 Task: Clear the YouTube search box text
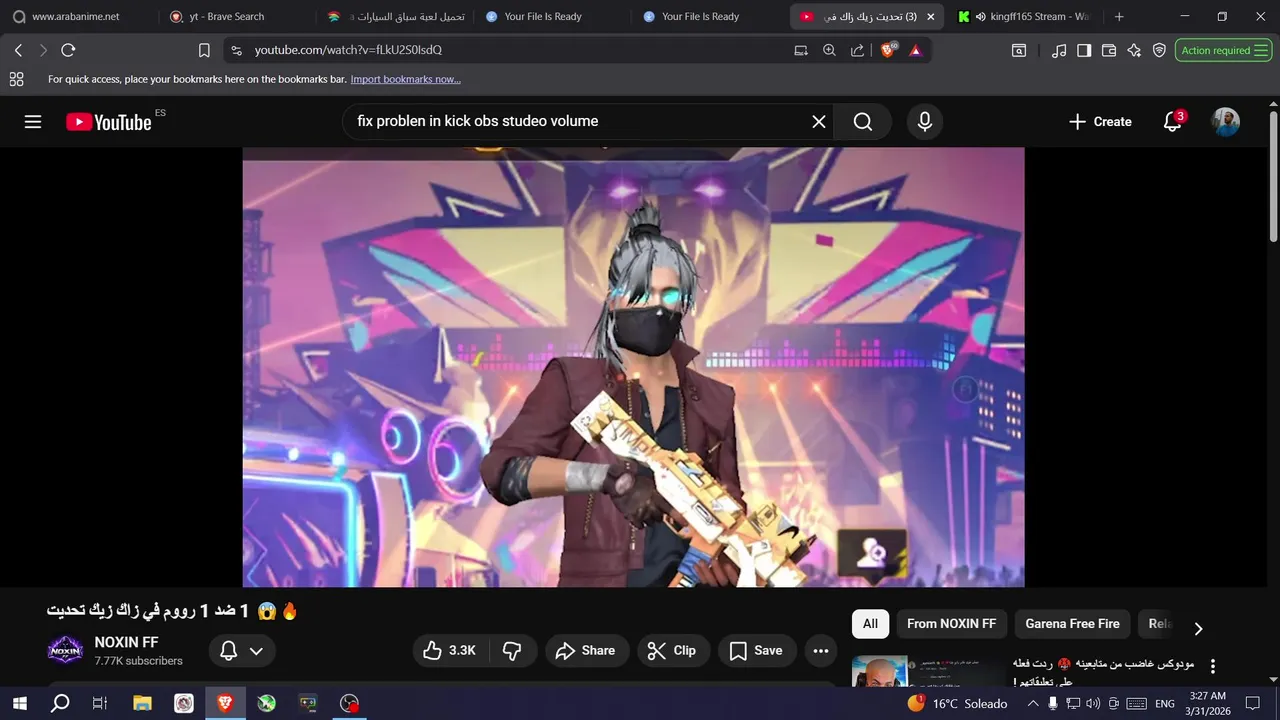click(x=819, y=121)
